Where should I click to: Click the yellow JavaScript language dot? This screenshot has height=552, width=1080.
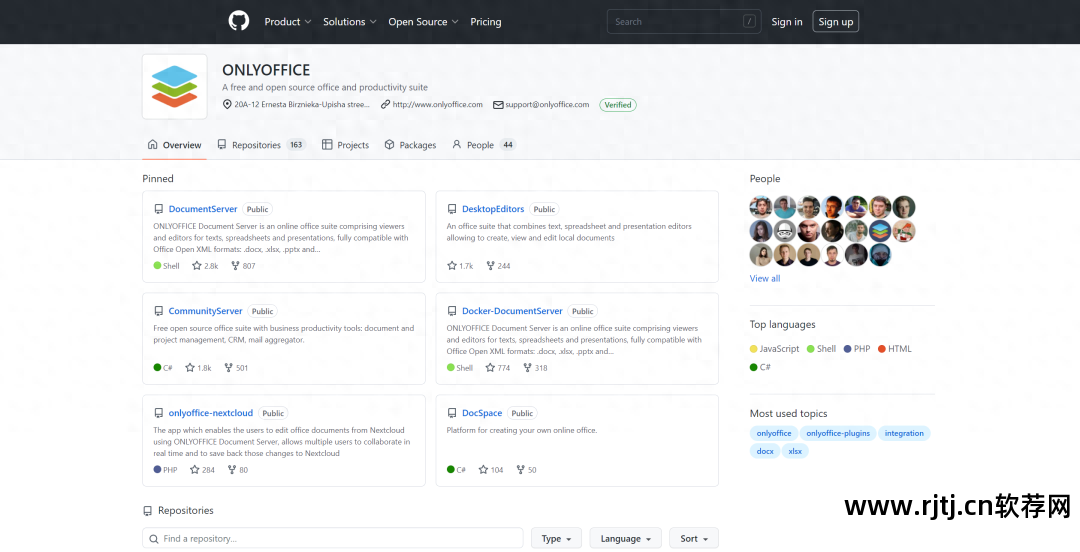coord(754,349)
